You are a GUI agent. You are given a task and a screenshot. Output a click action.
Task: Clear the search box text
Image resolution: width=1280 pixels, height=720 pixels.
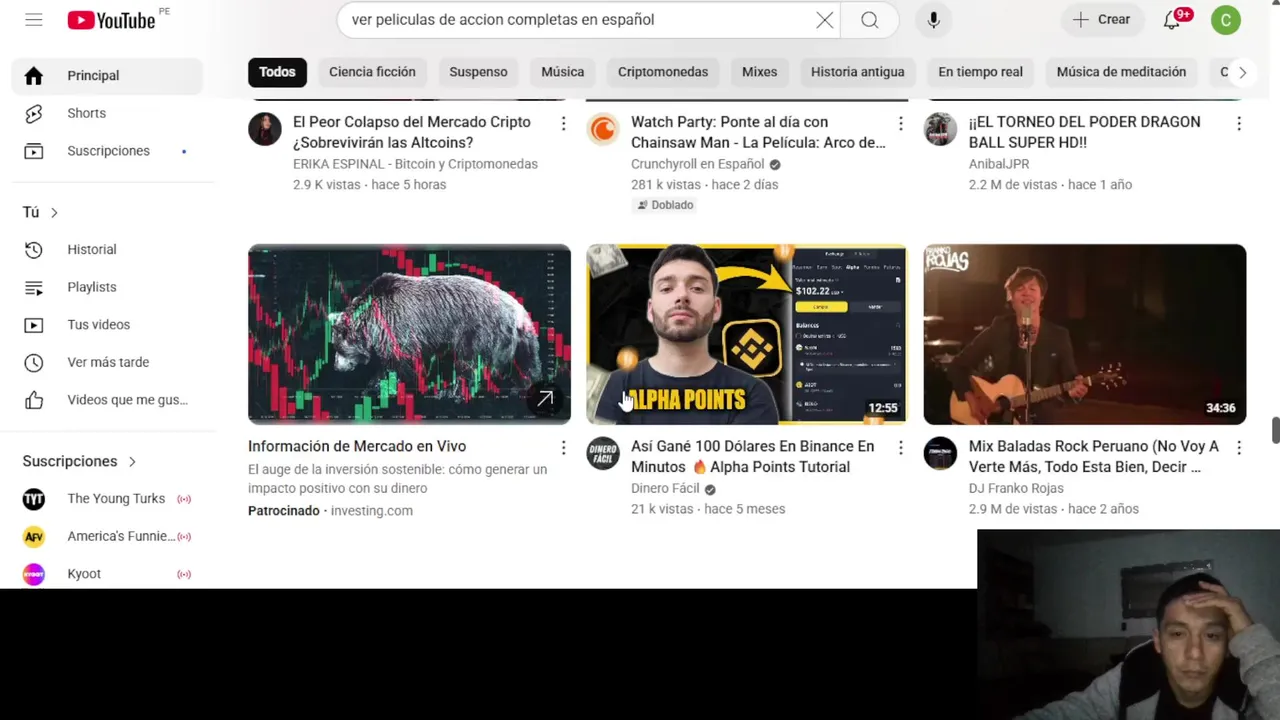point(824,20)
